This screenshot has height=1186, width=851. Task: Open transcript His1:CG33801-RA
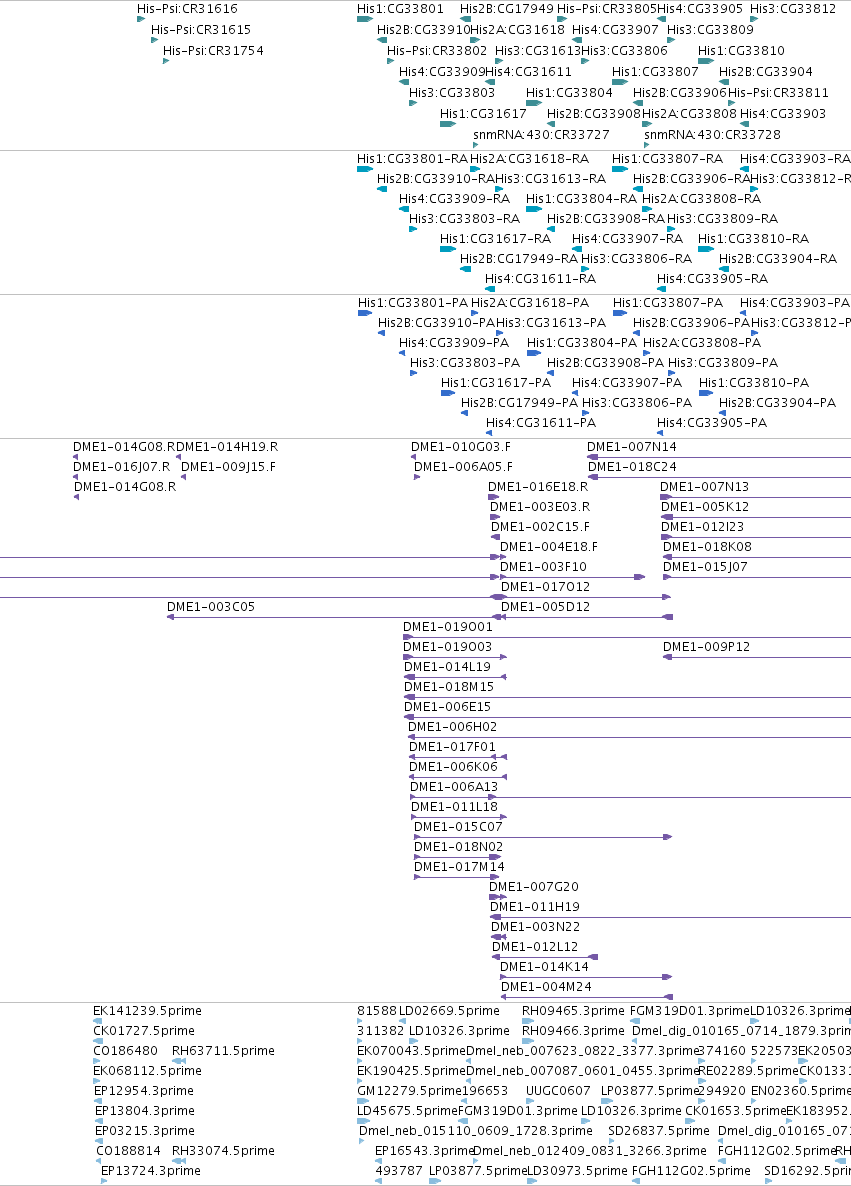[x=412, y=159]
